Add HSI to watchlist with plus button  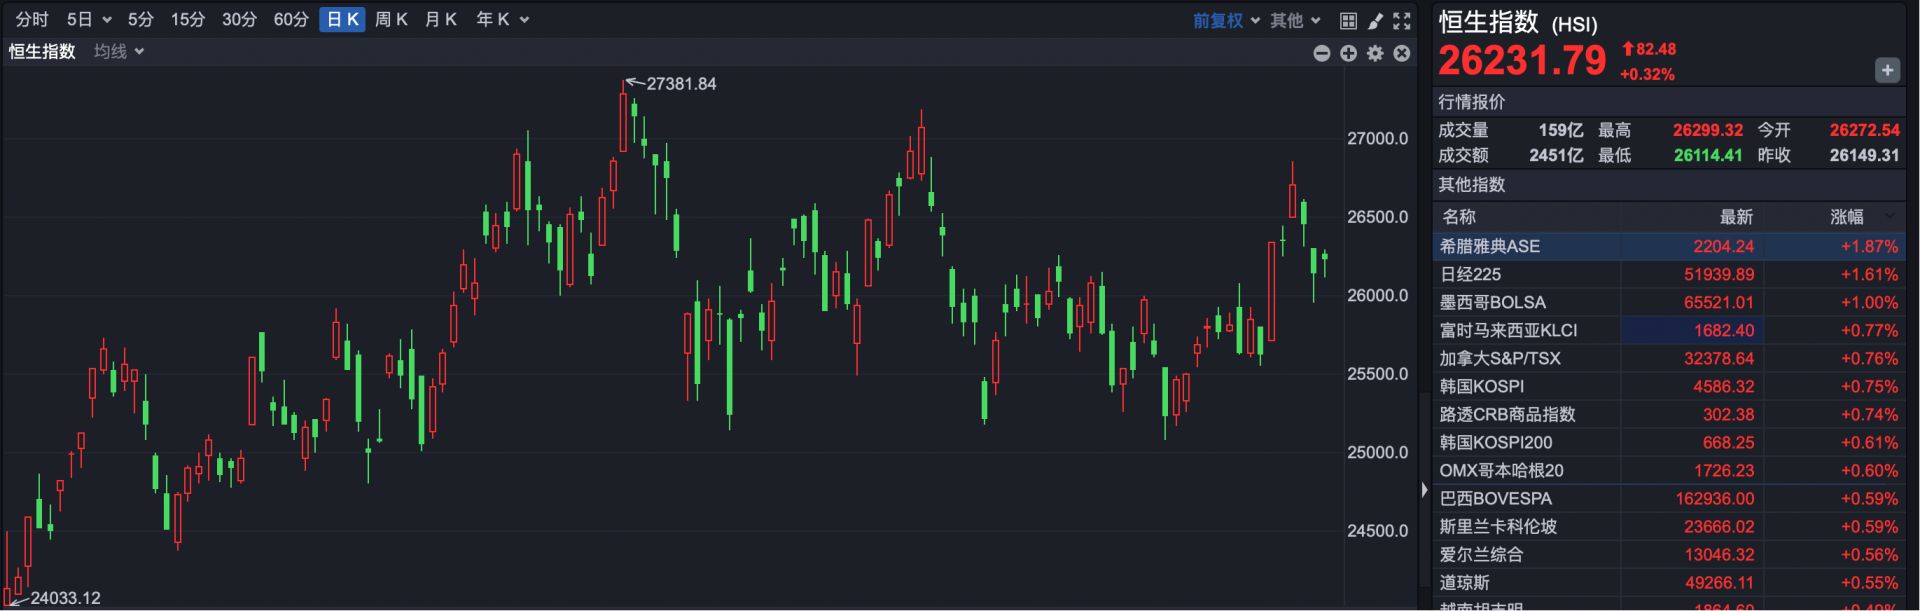(x=1886, y=70)
